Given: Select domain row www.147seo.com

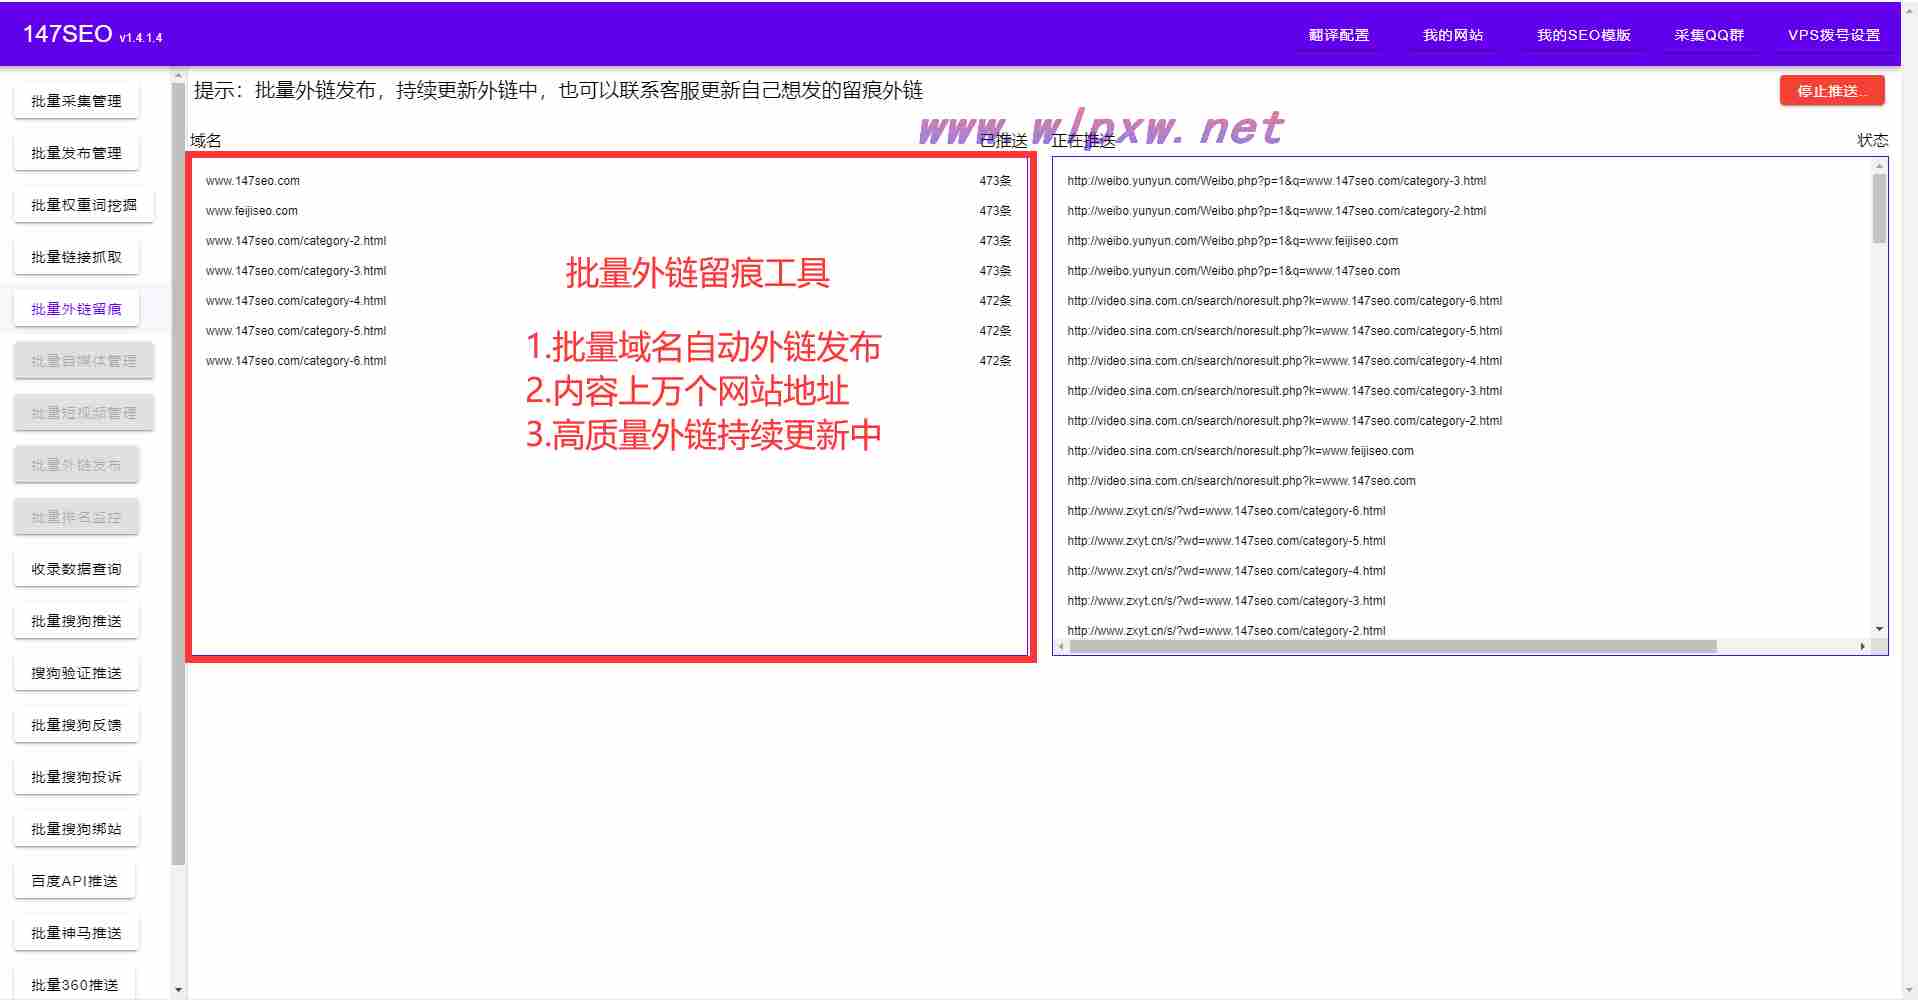Looking at the screenshot, I should pyautogui.click(x=609, y=181).
